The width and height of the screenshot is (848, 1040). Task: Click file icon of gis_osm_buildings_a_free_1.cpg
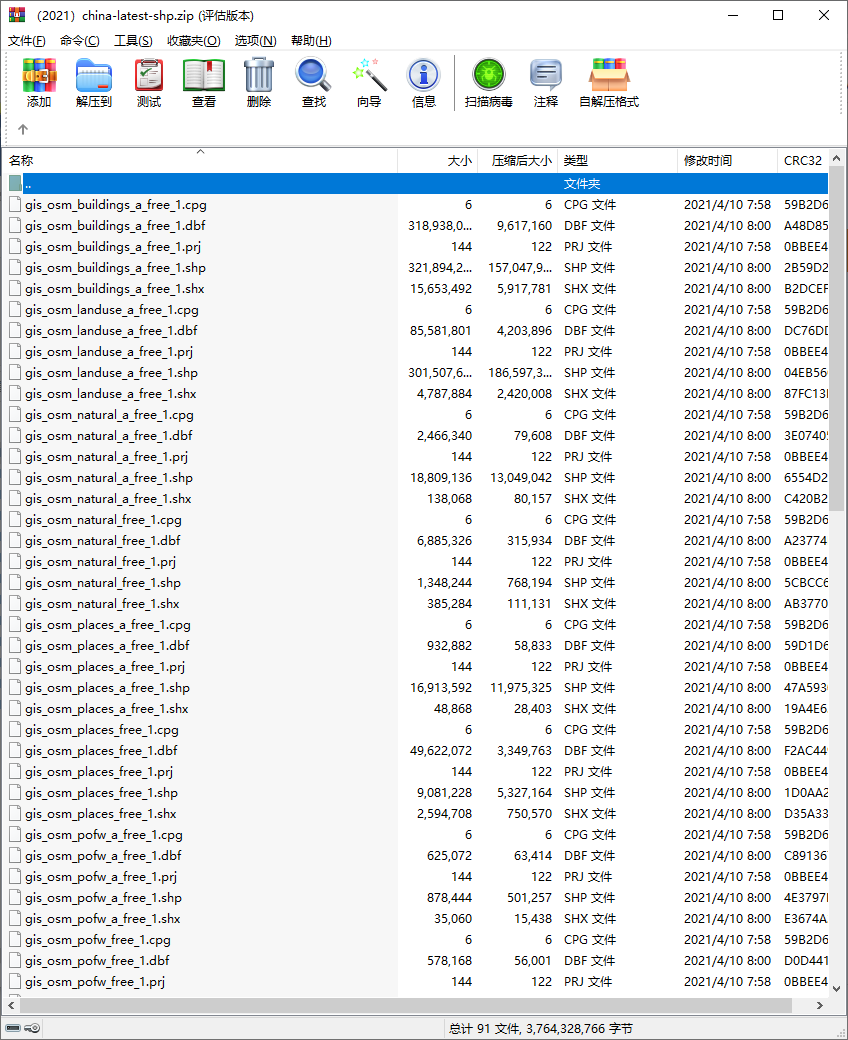click(x=15, y=204)
